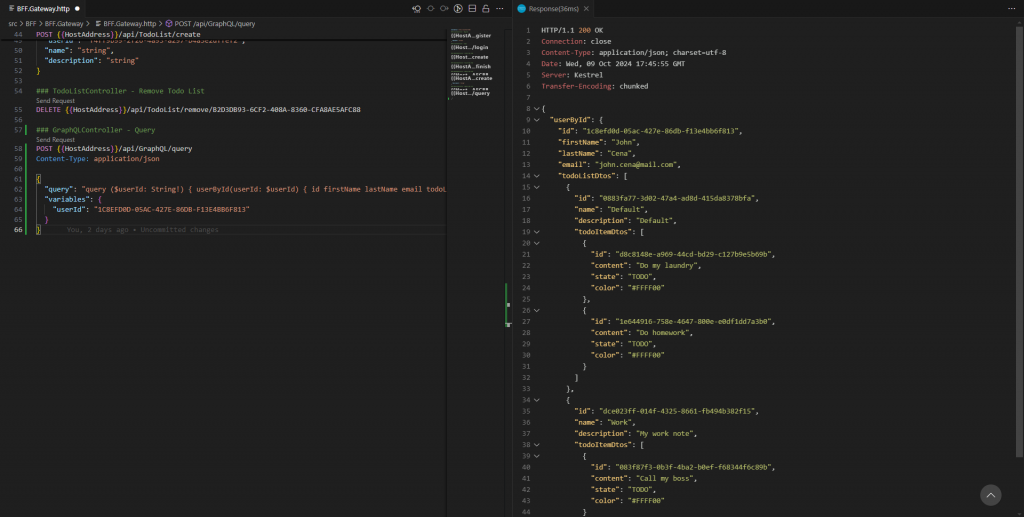Click git blame 'You, 2 days ago' annotation
This screenshot has height=517, width=1024.
tap(142, 230)
